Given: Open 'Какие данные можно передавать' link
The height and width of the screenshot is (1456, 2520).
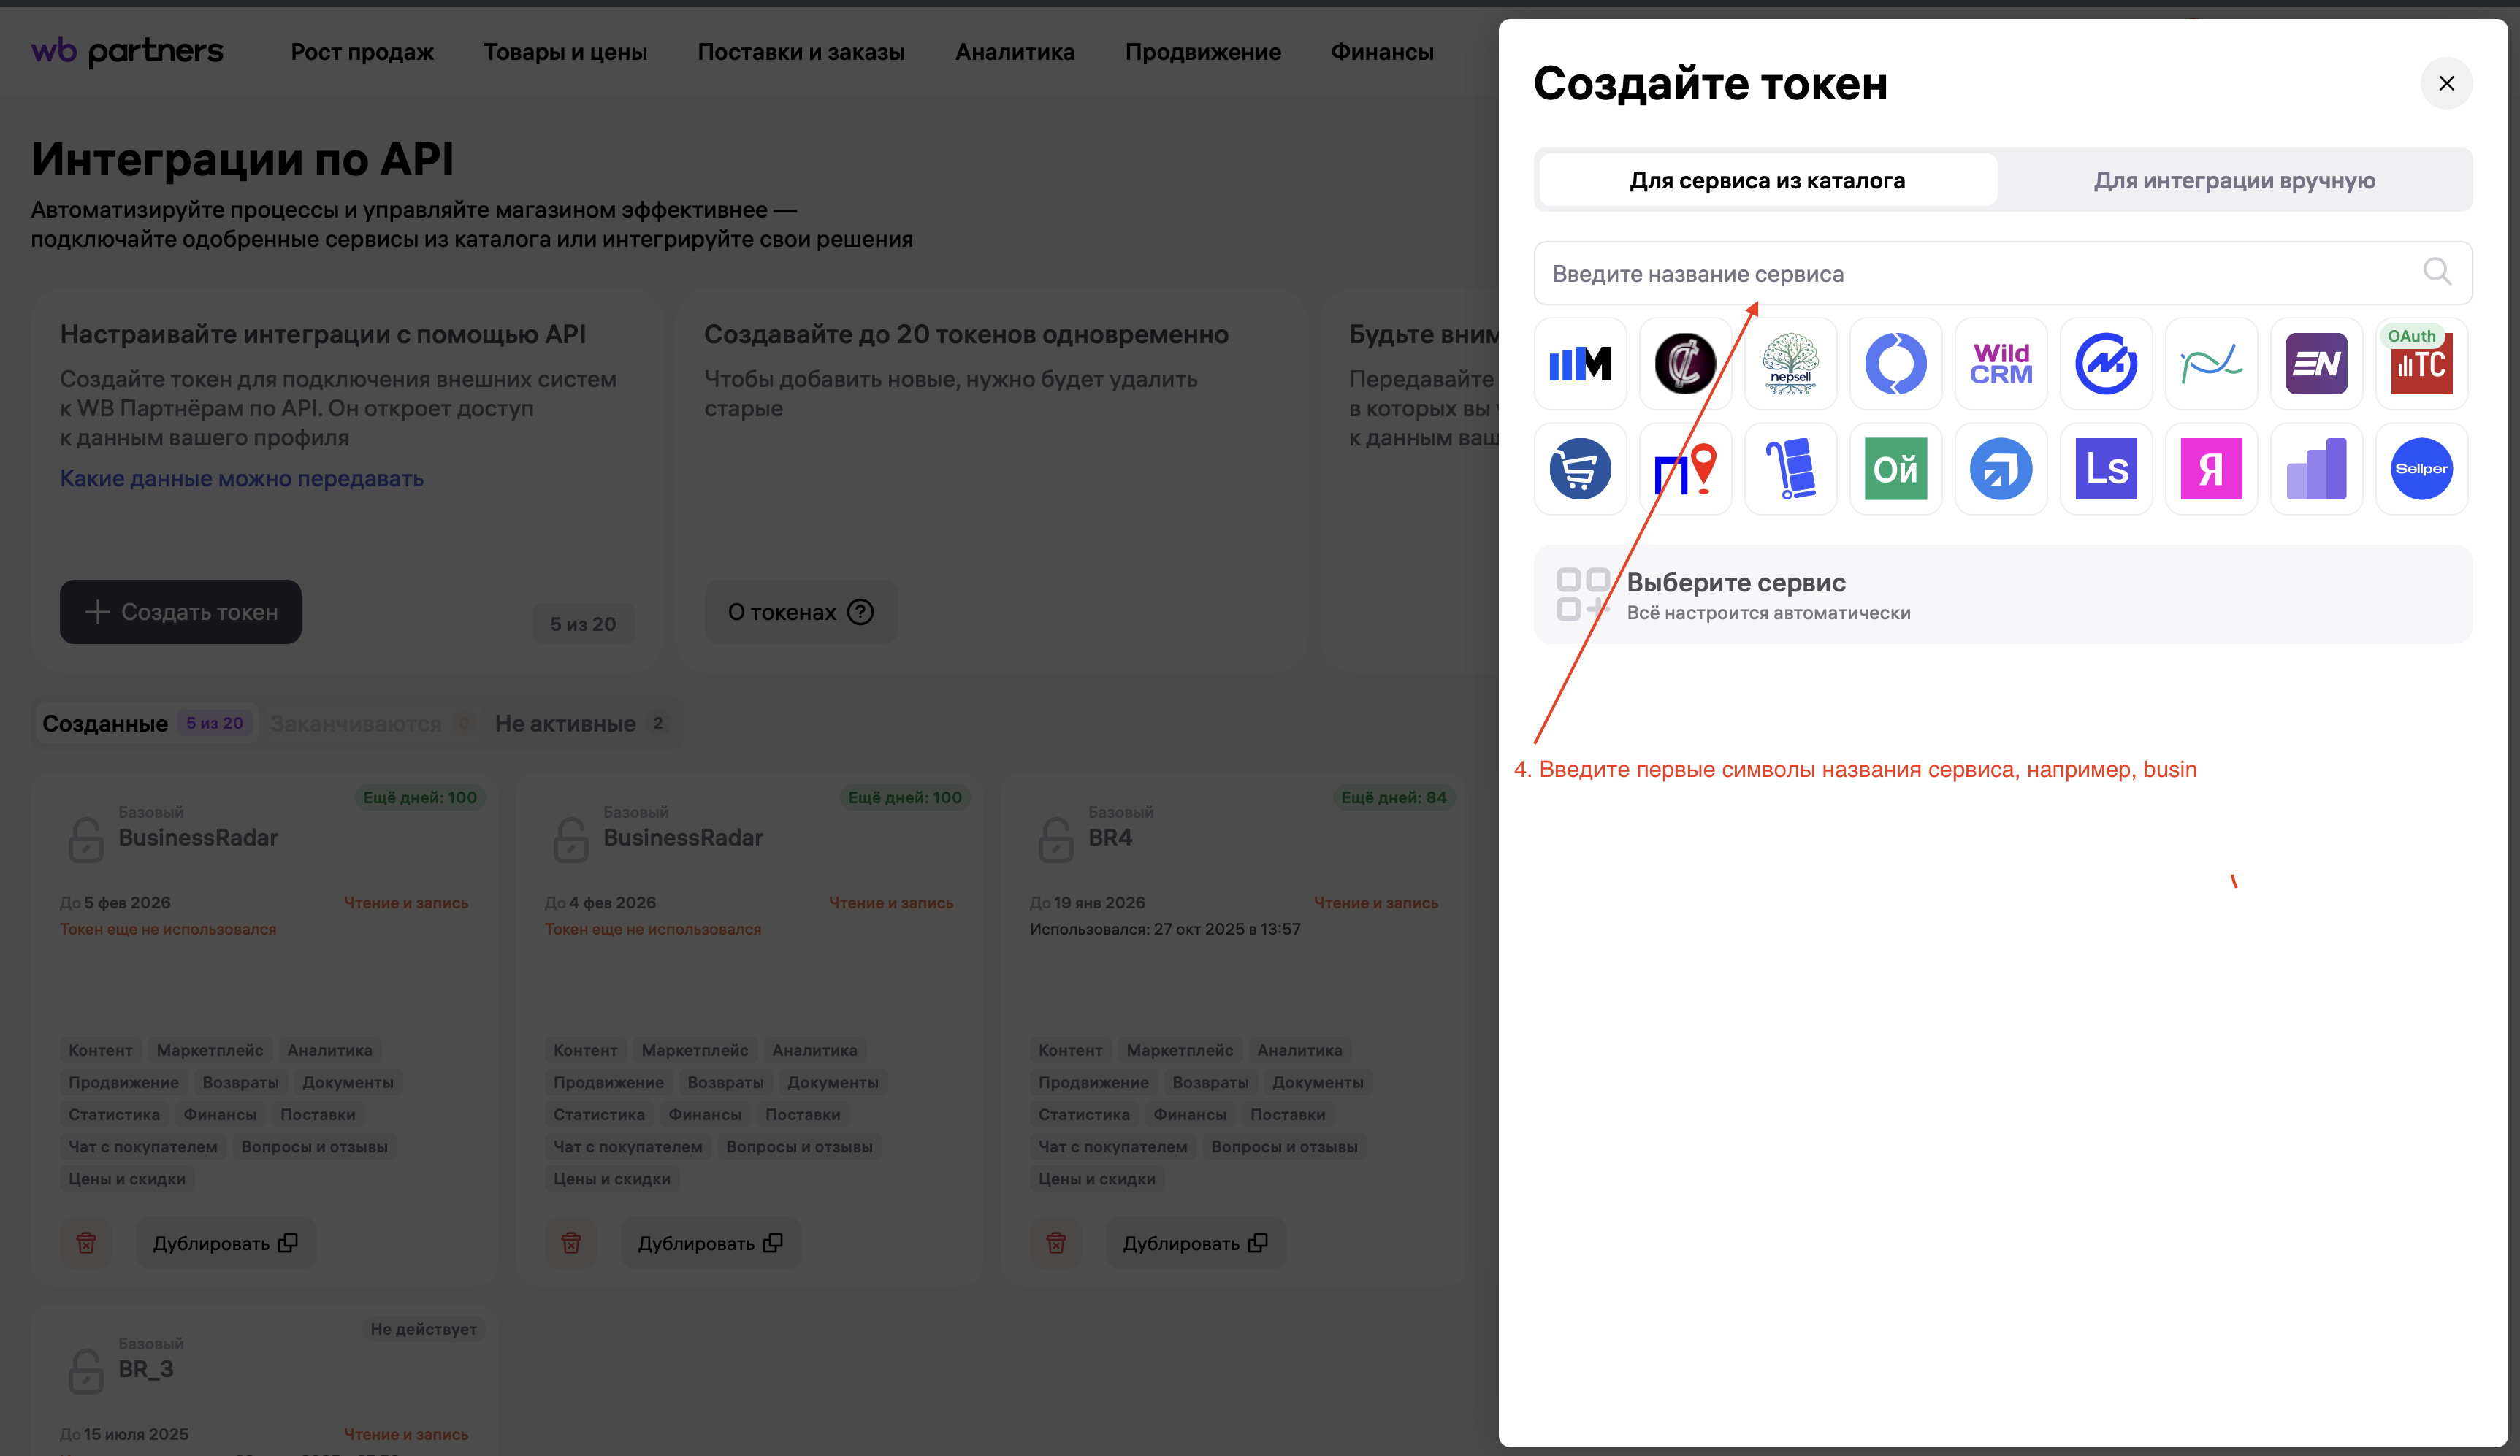Looking at the screenshot, I should (242, 479).
